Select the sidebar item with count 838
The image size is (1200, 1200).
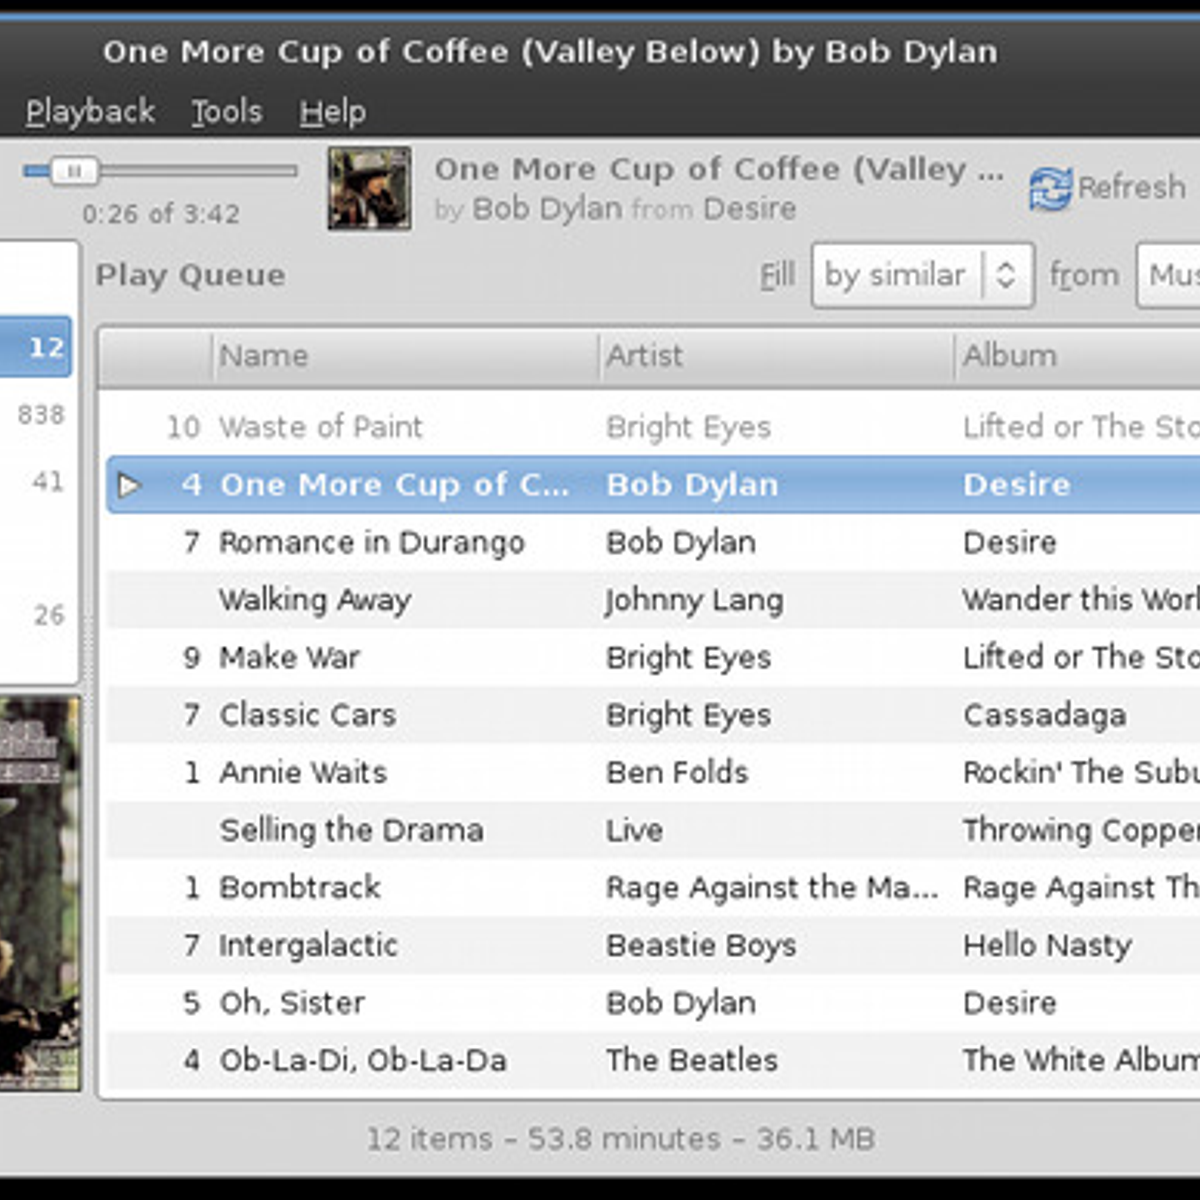point(36,414)
